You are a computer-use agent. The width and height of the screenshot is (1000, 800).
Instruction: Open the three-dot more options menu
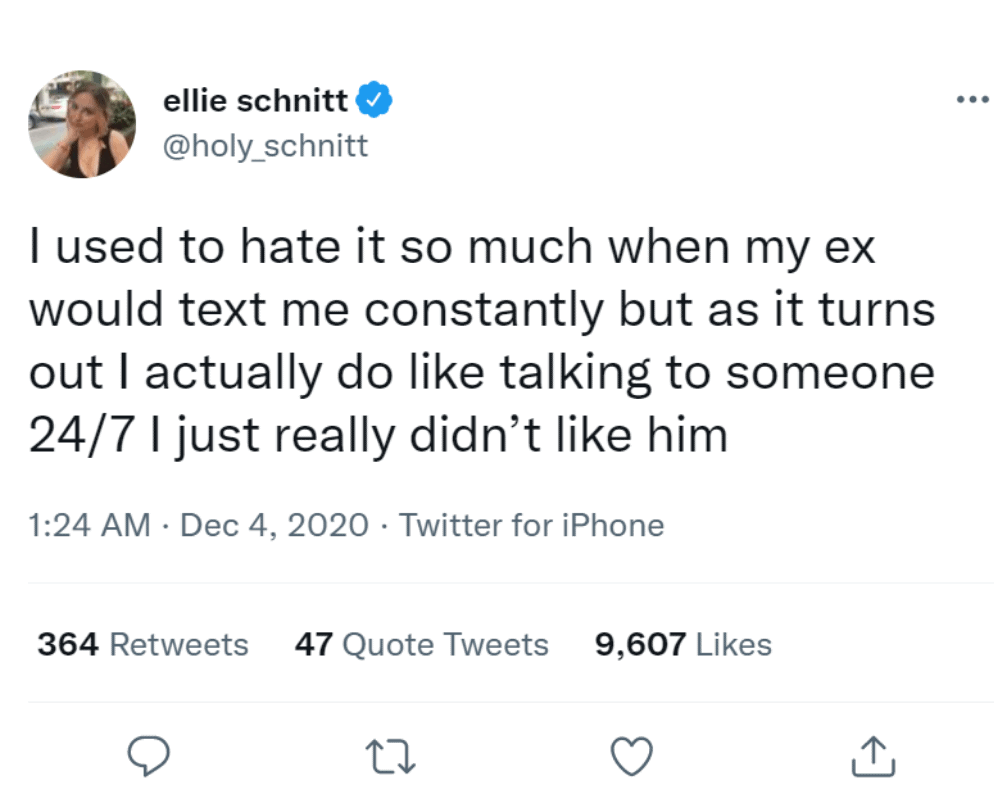click(x=972, y=99)
